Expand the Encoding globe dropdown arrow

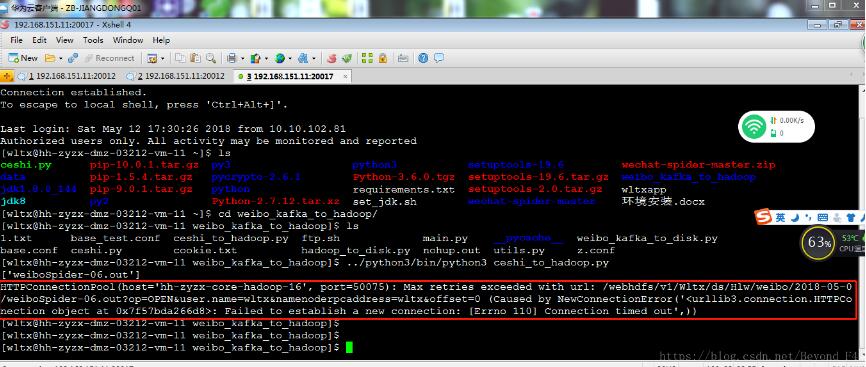[290, 58]
